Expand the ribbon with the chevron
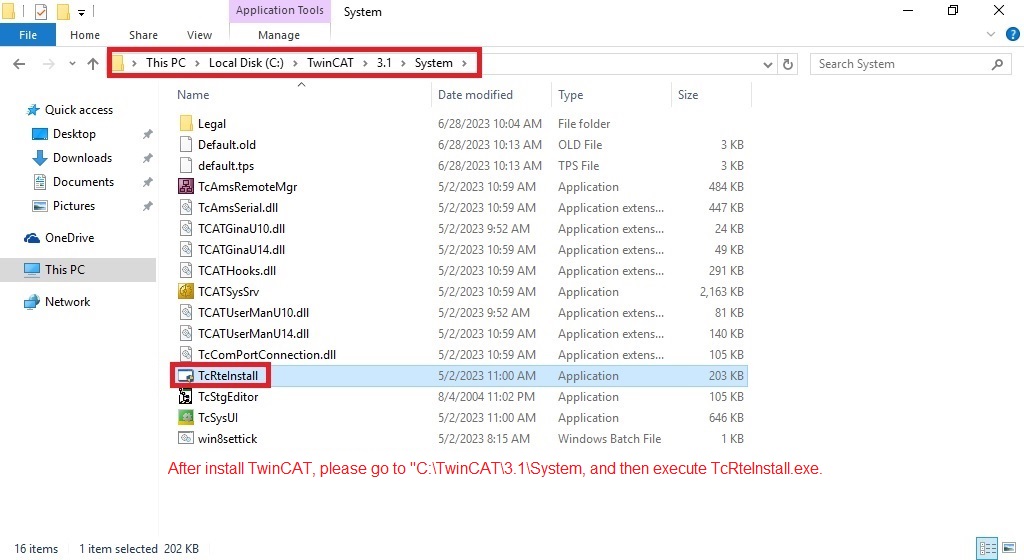Image resolution: width=1024 pixels, height=560 pixels. 991,35
